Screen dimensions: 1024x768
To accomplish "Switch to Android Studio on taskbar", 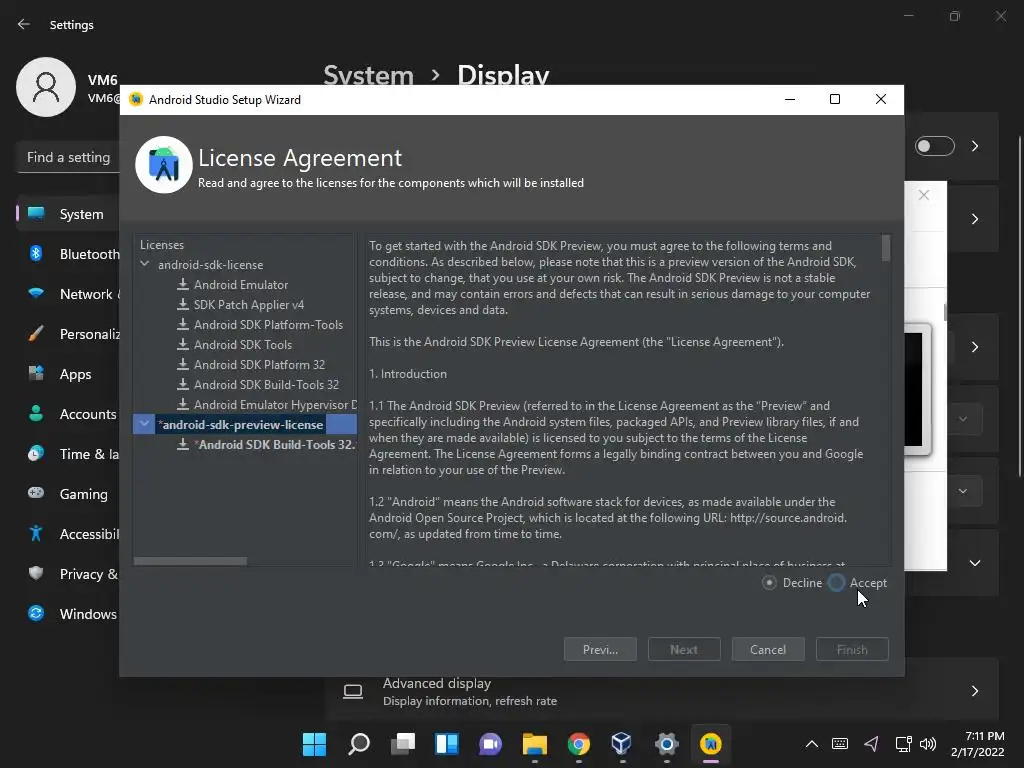I will point(711,744).
